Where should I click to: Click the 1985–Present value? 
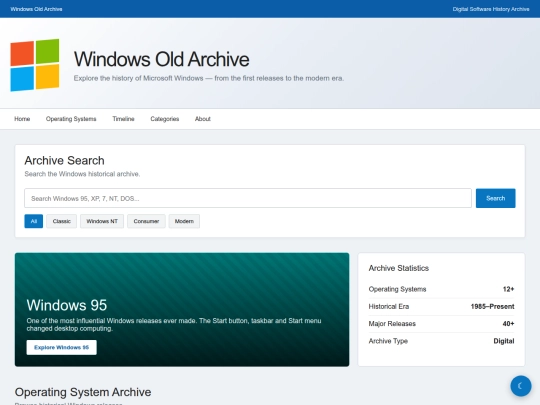click(x=492, y=307)
